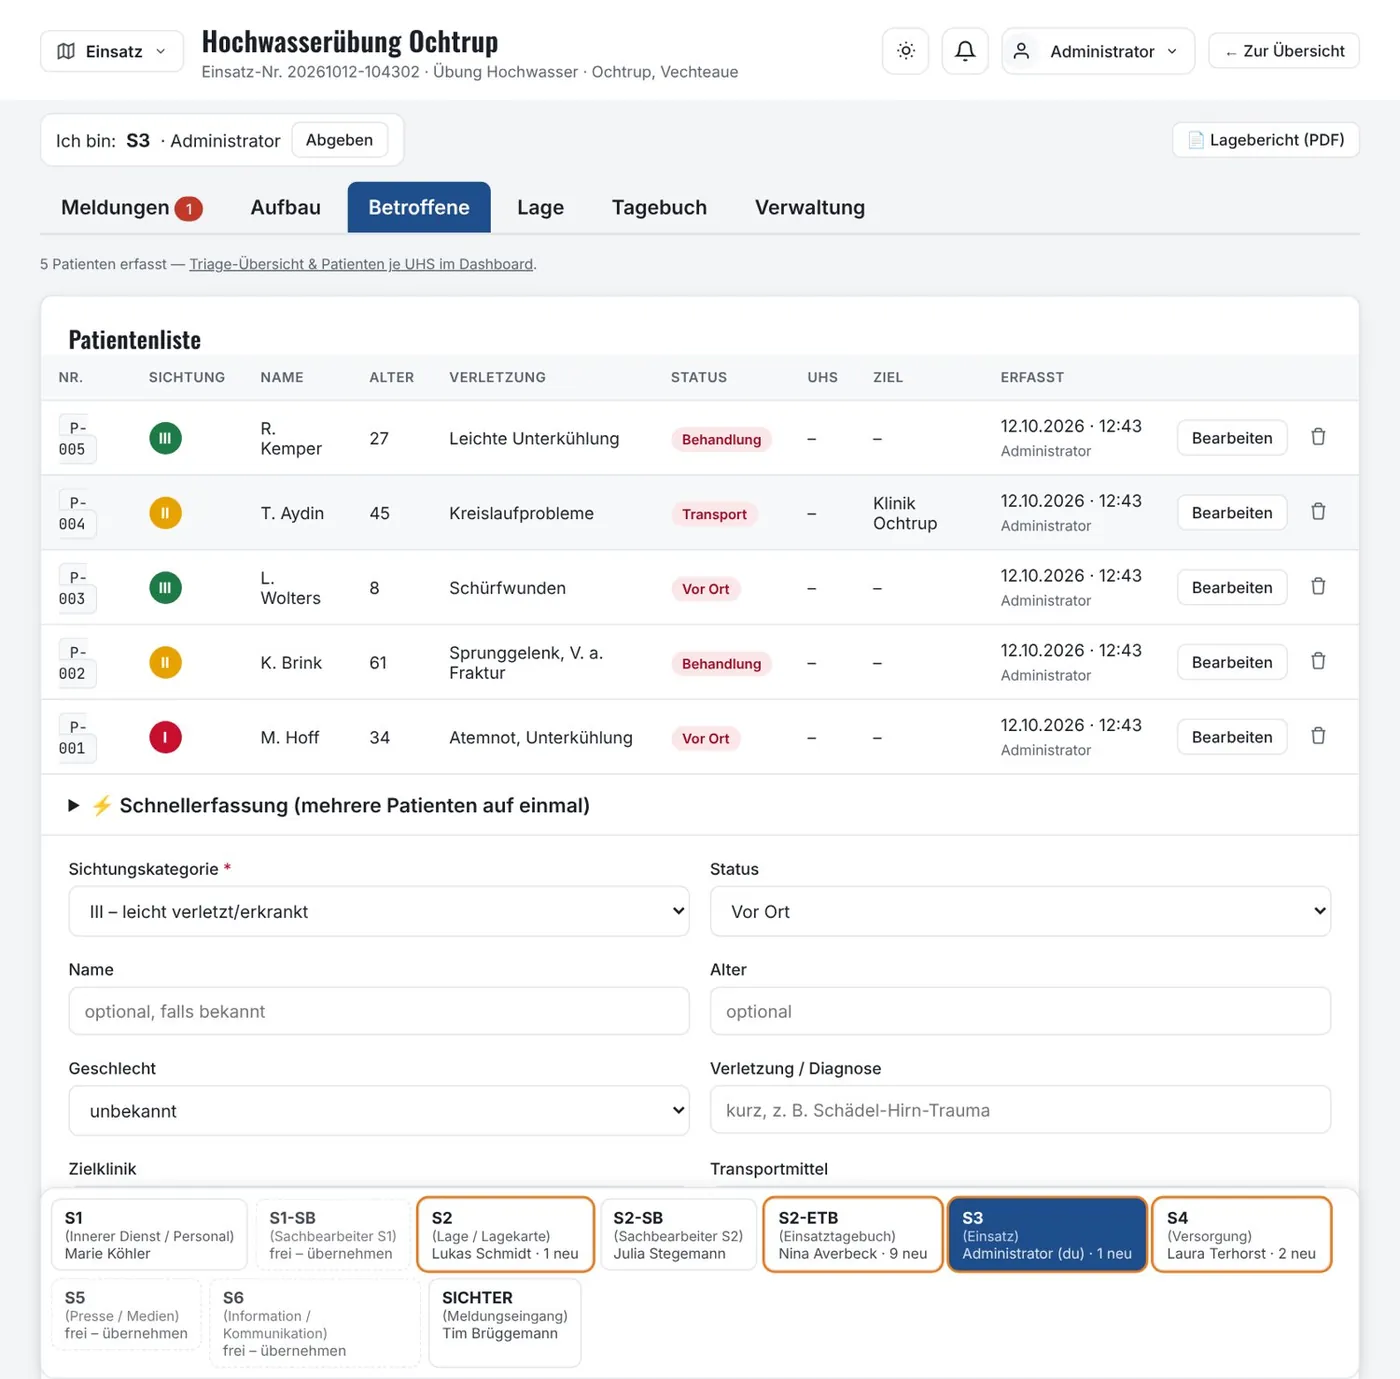Screen dimensions: 1400x1379
Task: Open the Einsatz menu dropdown
Action: pos(112,51)
